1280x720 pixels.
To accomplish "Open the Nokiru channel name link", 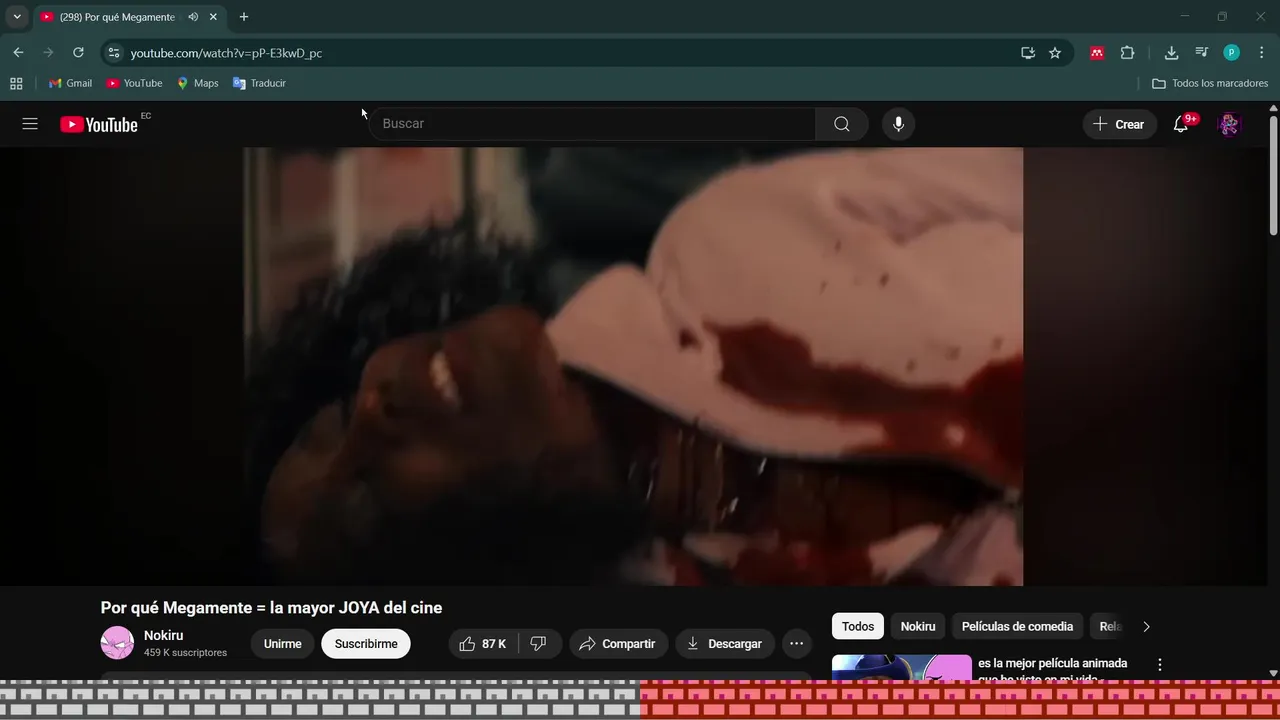I will 164,636.
